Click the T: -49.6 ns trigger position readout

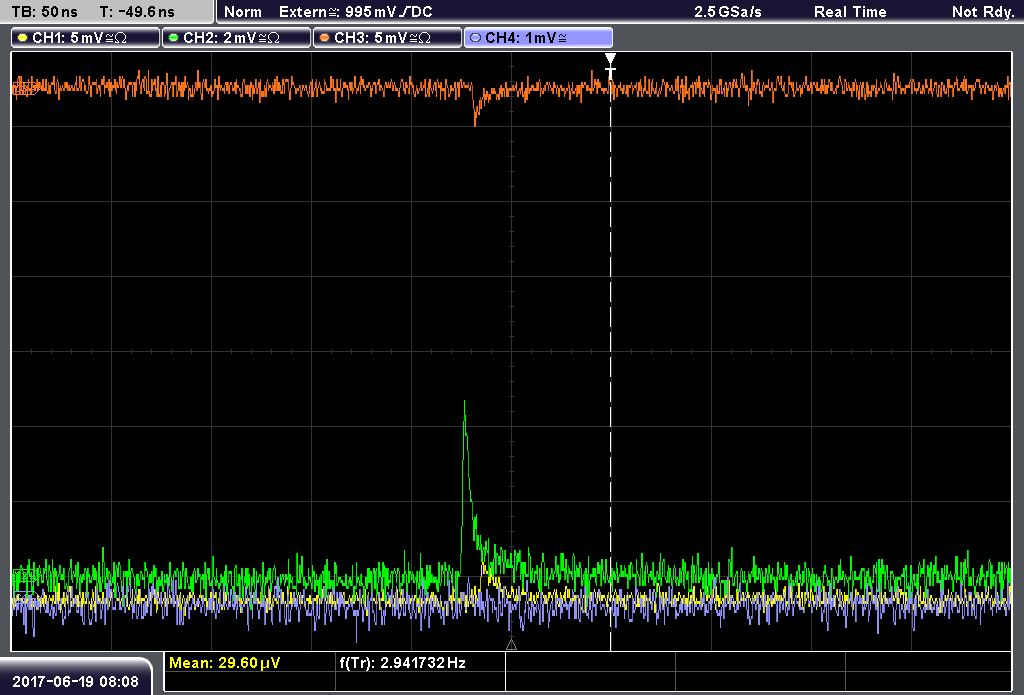pos(137,12)
